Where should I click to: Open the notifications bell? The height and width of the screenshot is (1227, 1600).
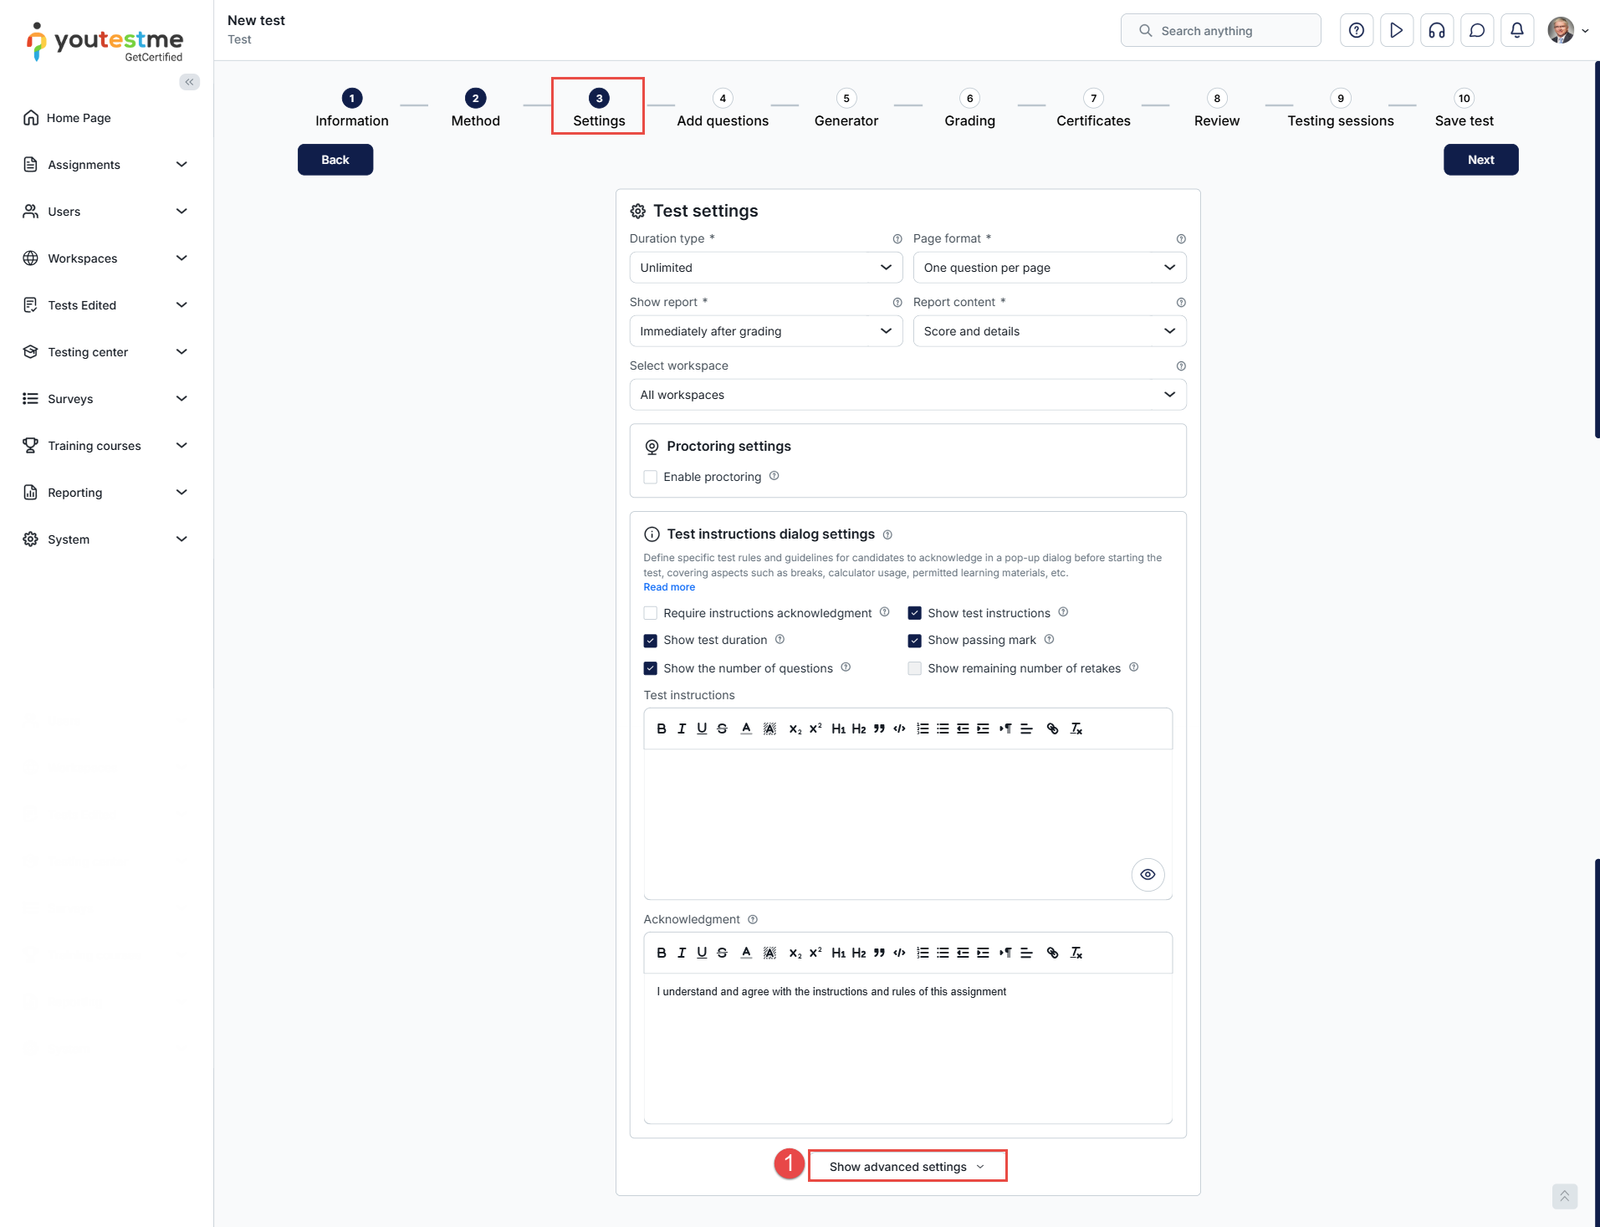pyautogui.click(x=1517, y=30)
